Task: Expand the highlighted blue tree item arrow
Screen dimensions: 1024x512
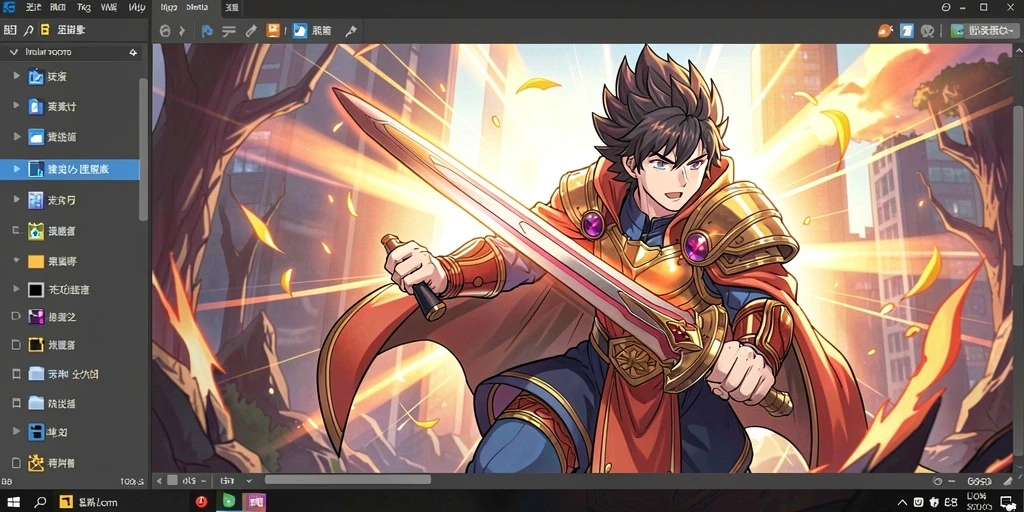Action: click(x=16, y=169)
